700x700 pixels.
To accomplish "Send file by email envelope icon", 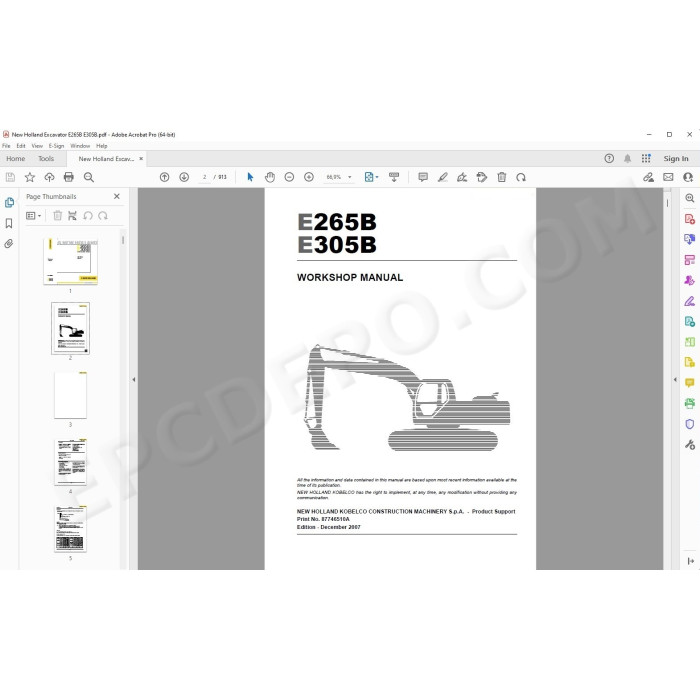I will coord(668,177).
